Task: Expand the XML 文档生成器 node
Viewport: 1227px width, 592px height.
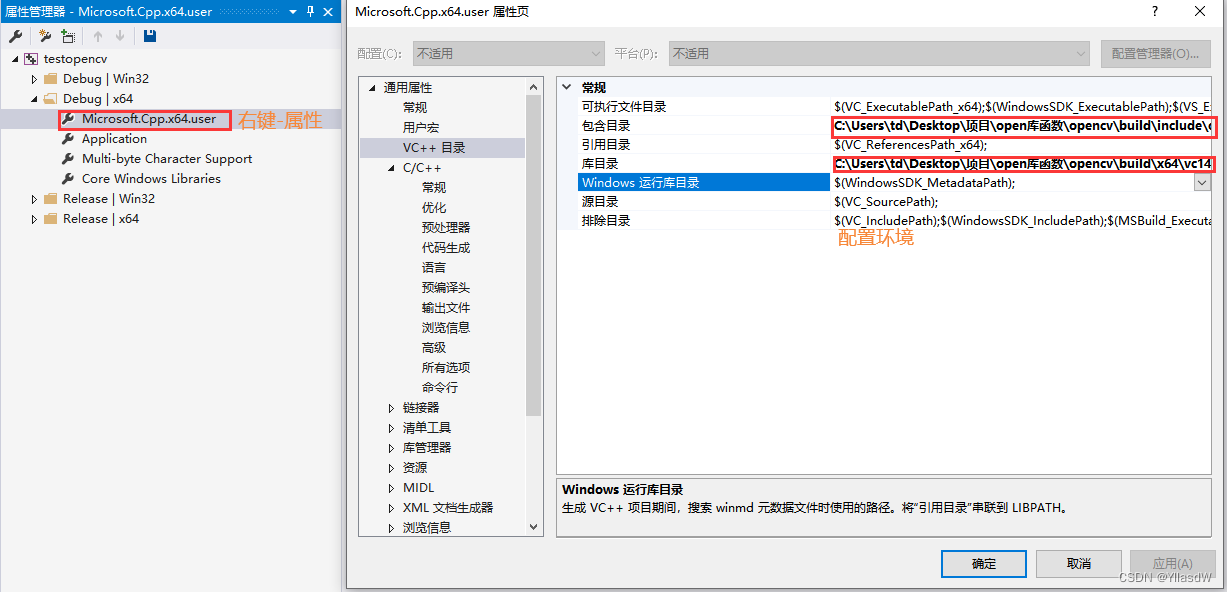Action: (392, 508)
